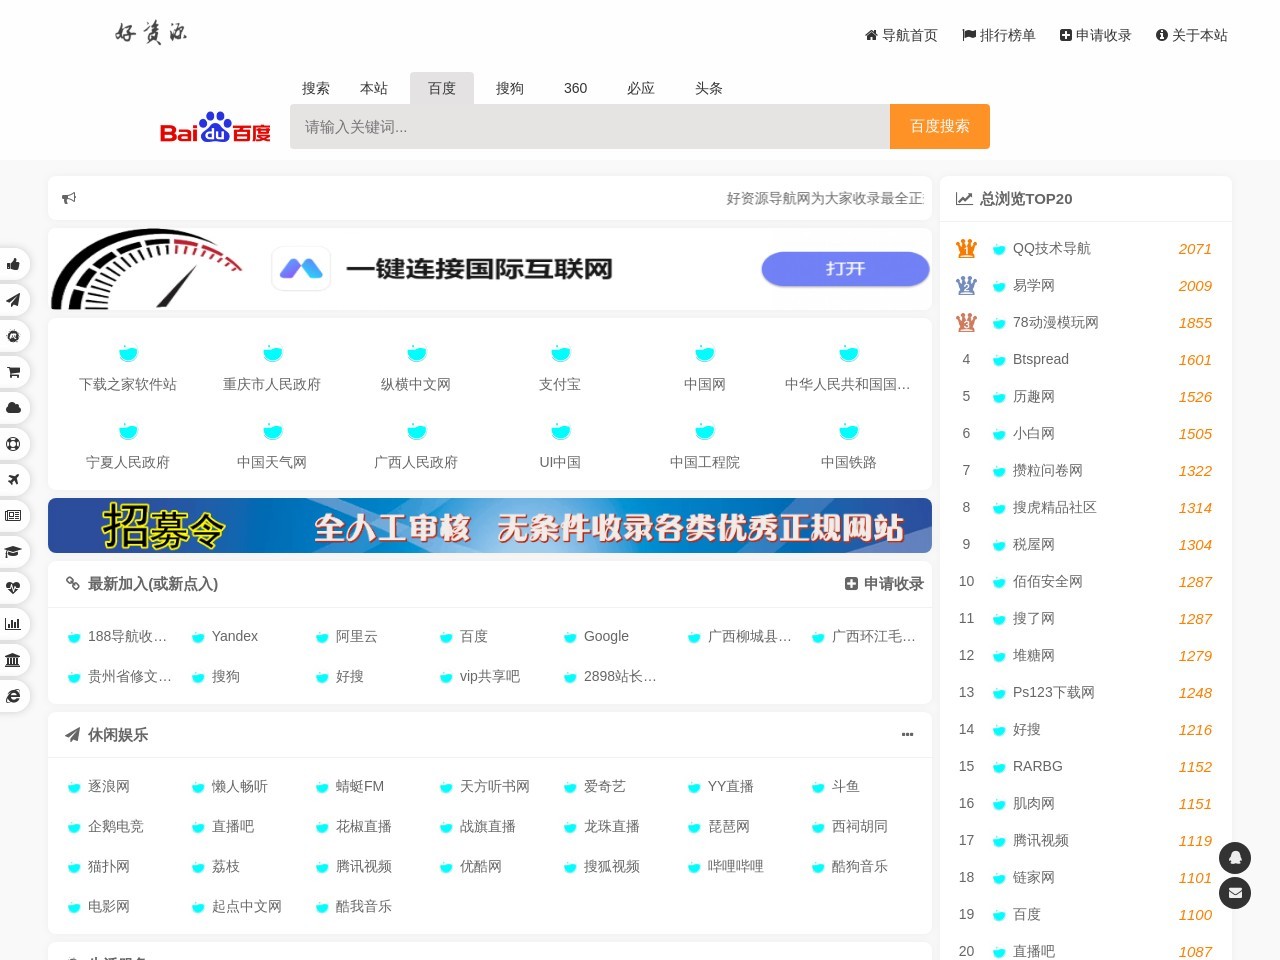The width and height of the screenshot is (1280, 960).
Task: Open the QQ技术导航 link in TOP20
Action: pos(1051,249)
